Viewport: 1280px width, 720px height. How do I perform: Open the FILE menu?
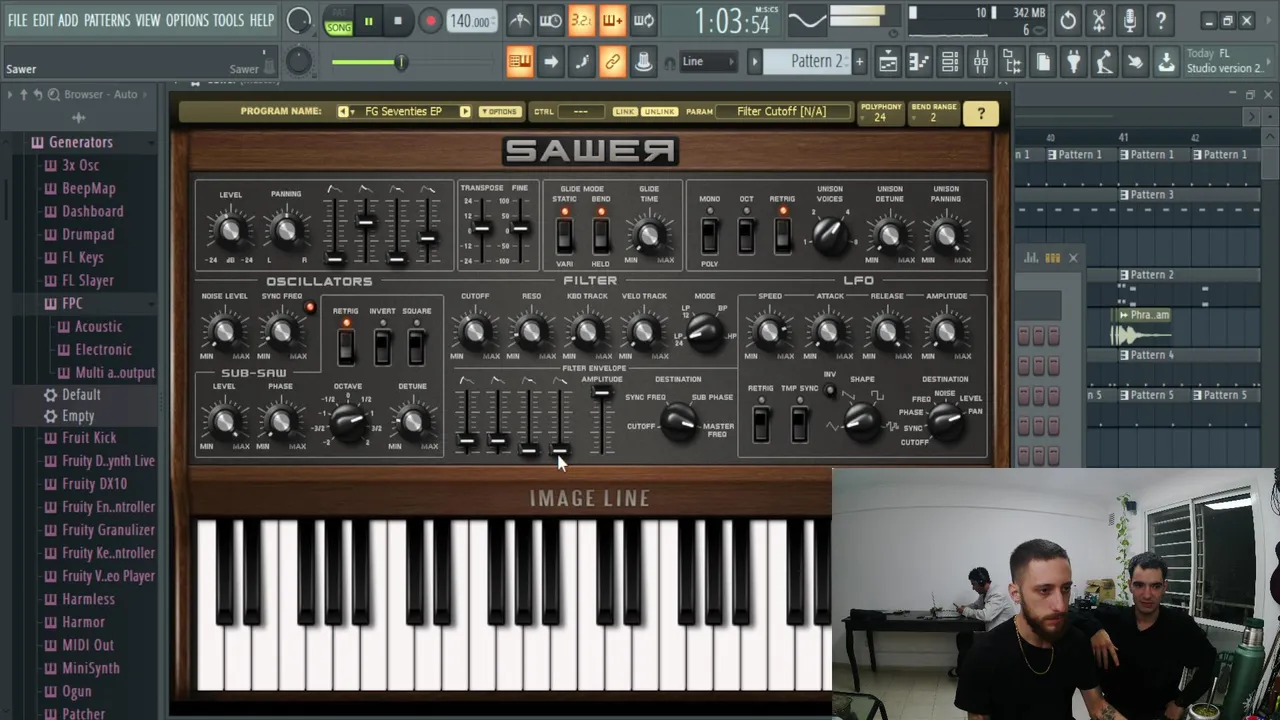tap(17, 20)
